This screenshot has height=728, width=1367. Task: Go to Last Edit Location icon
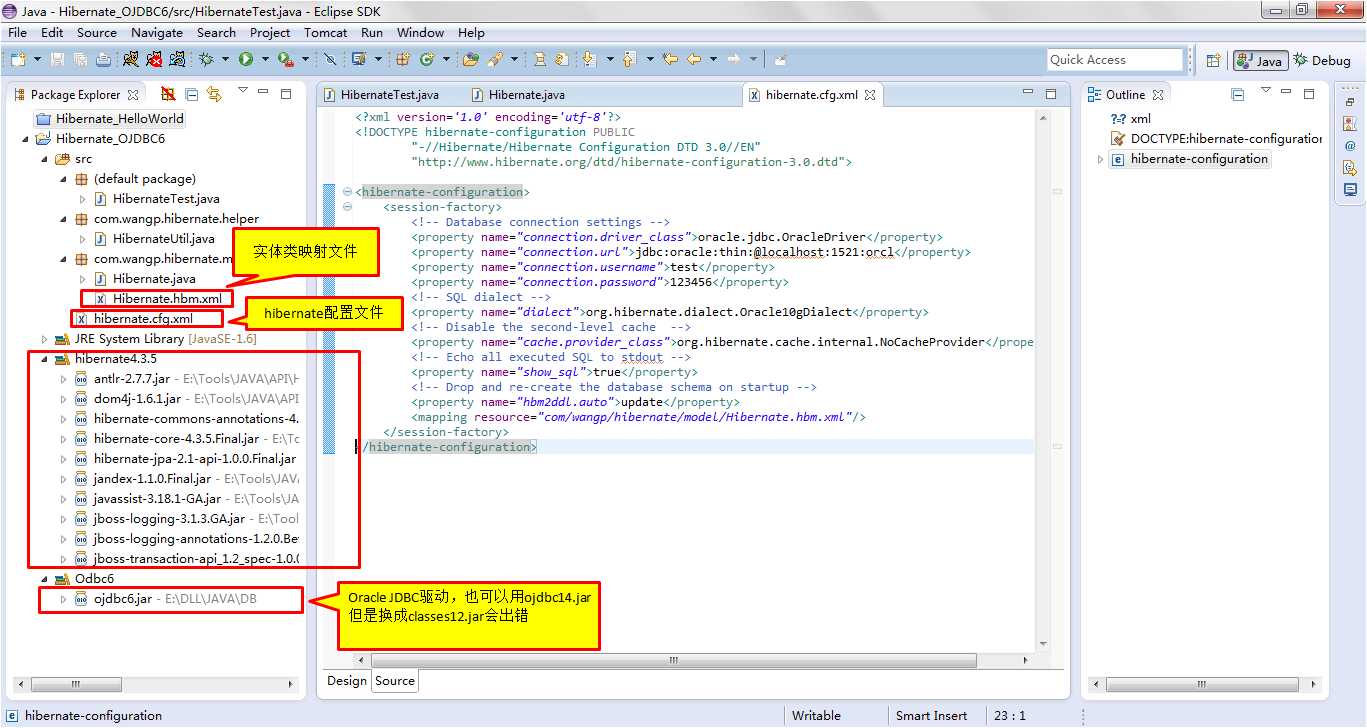(x=670, y=60)
